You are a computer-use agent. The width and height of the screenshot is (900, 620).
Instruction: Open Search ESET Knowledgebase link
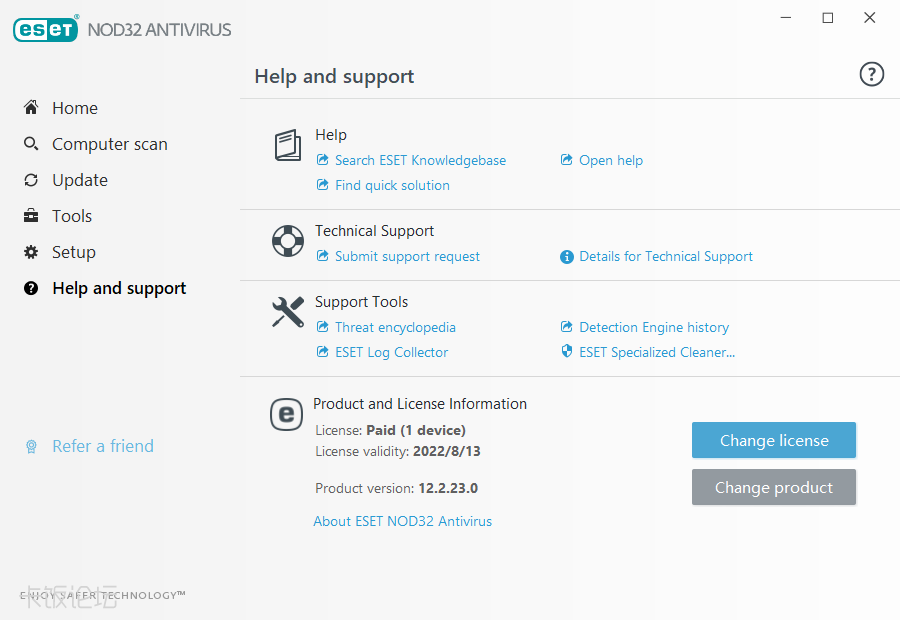pyautogui.click(x=420, y=160)
